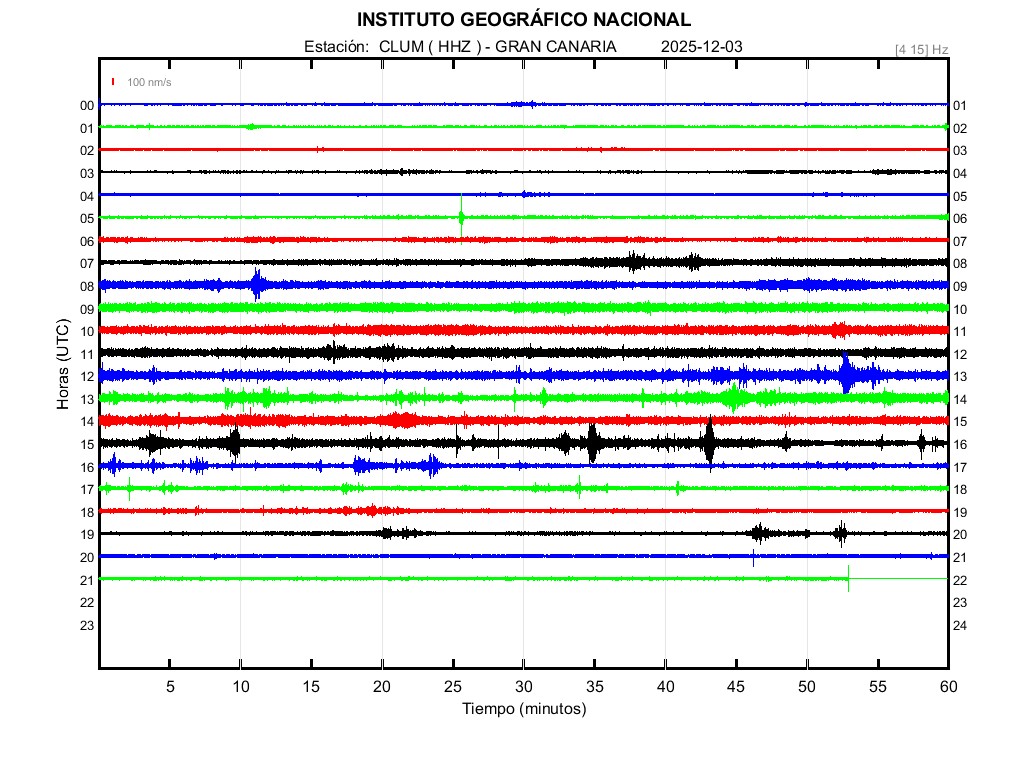Click the black burst near minute 46 on hour 19
Image resolution: width=1024 pixels, height=768 pixels.
coord(759,533)
